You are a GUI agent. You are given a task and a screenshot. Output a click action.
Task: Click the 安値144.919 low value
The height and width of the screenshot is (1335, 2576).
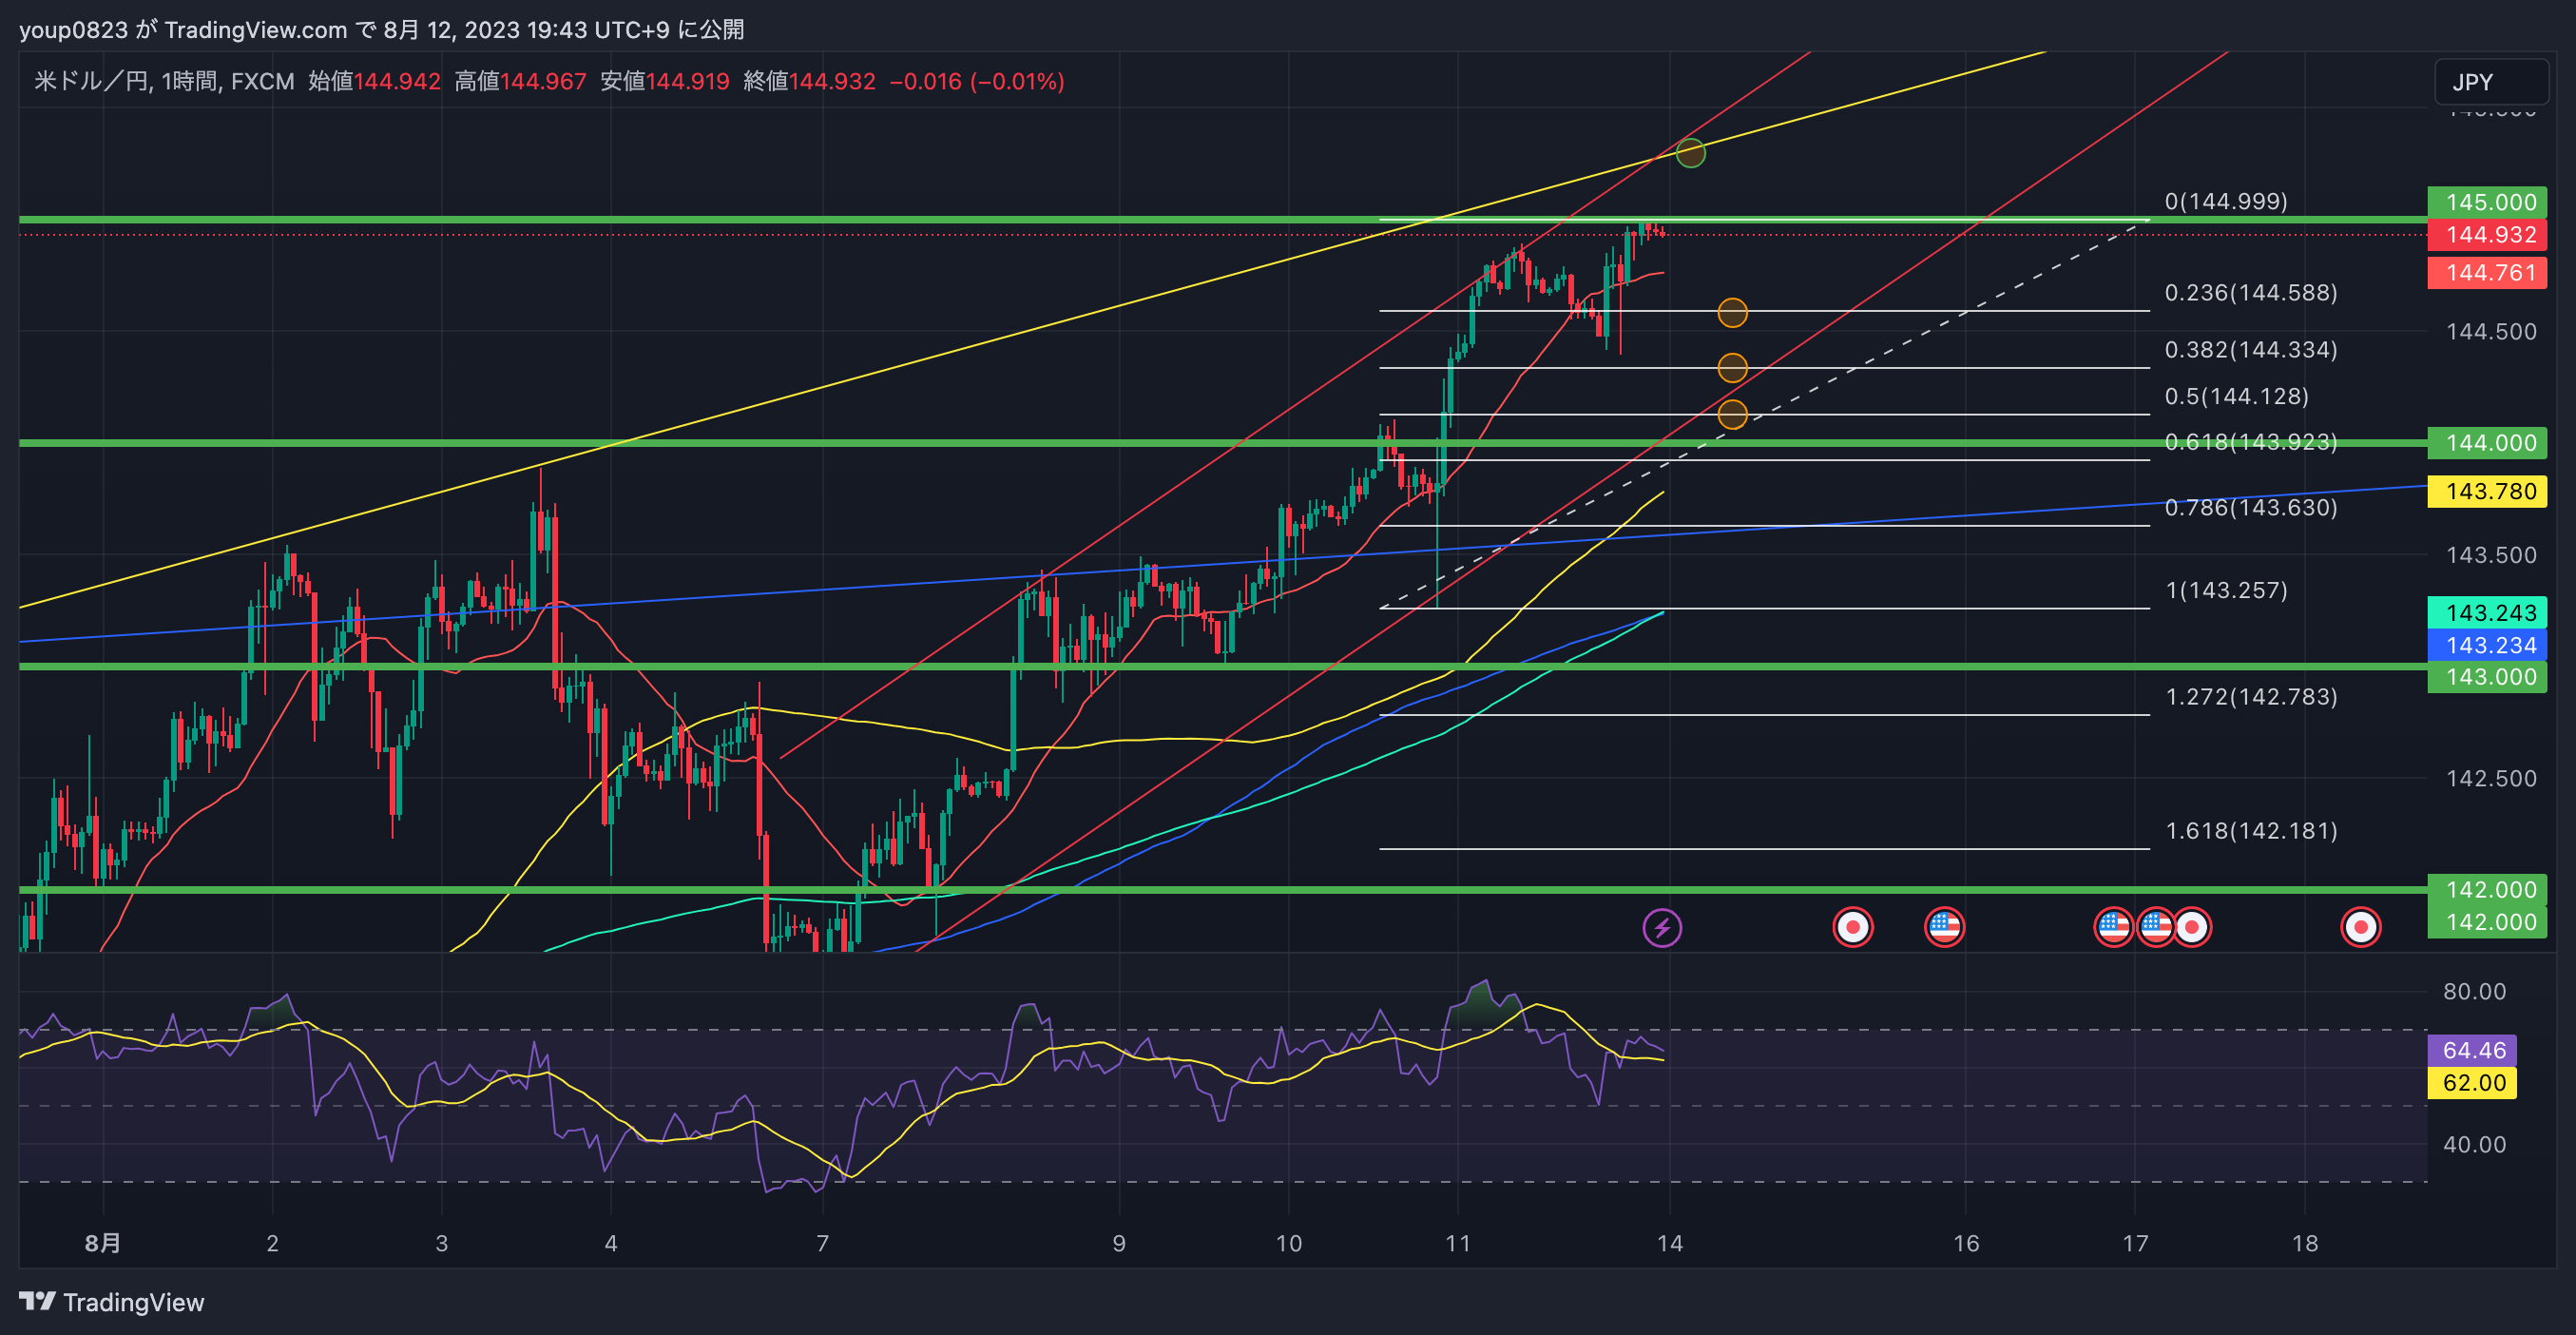[x=665, y=81]
